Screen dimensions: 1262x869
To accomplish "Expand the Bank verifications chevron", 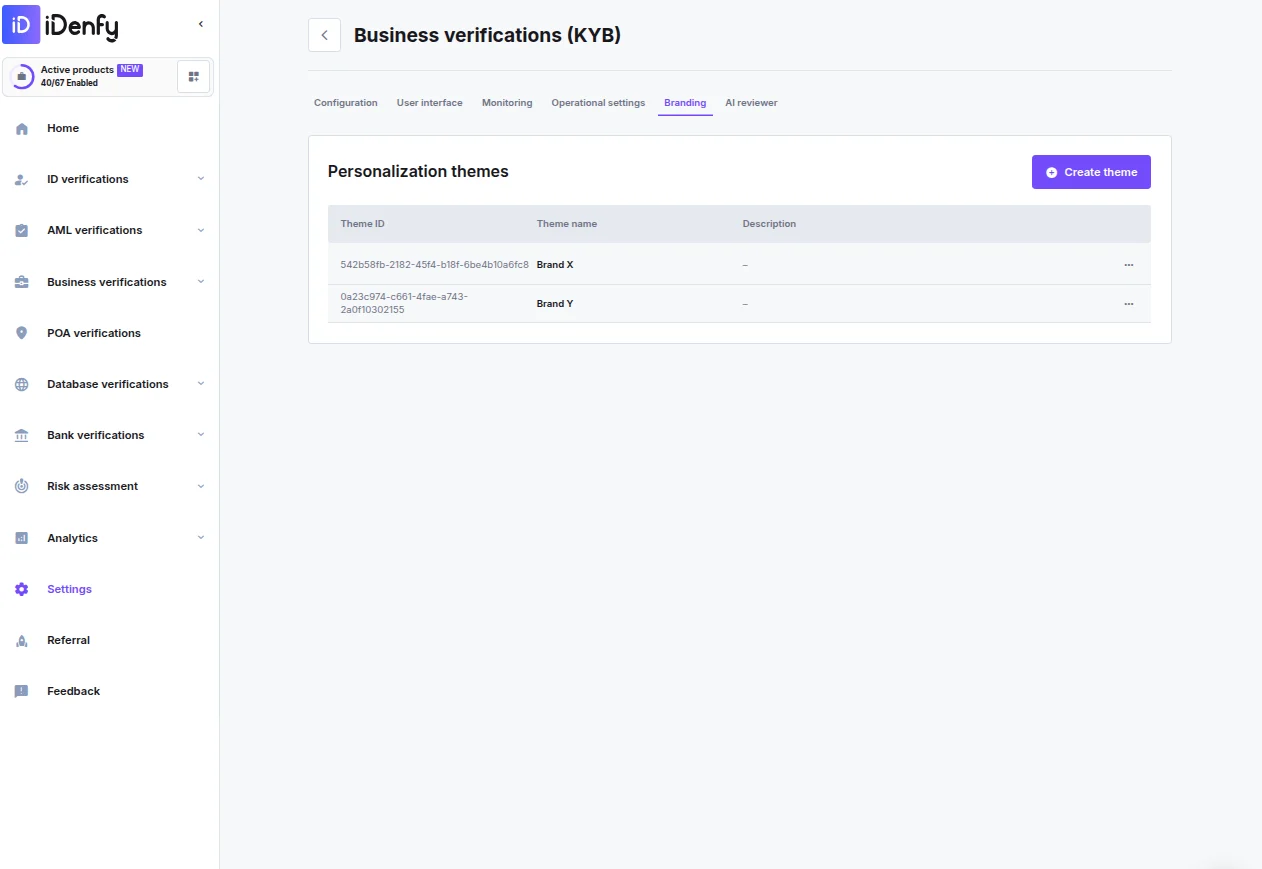I will click(x=201, y=434).
